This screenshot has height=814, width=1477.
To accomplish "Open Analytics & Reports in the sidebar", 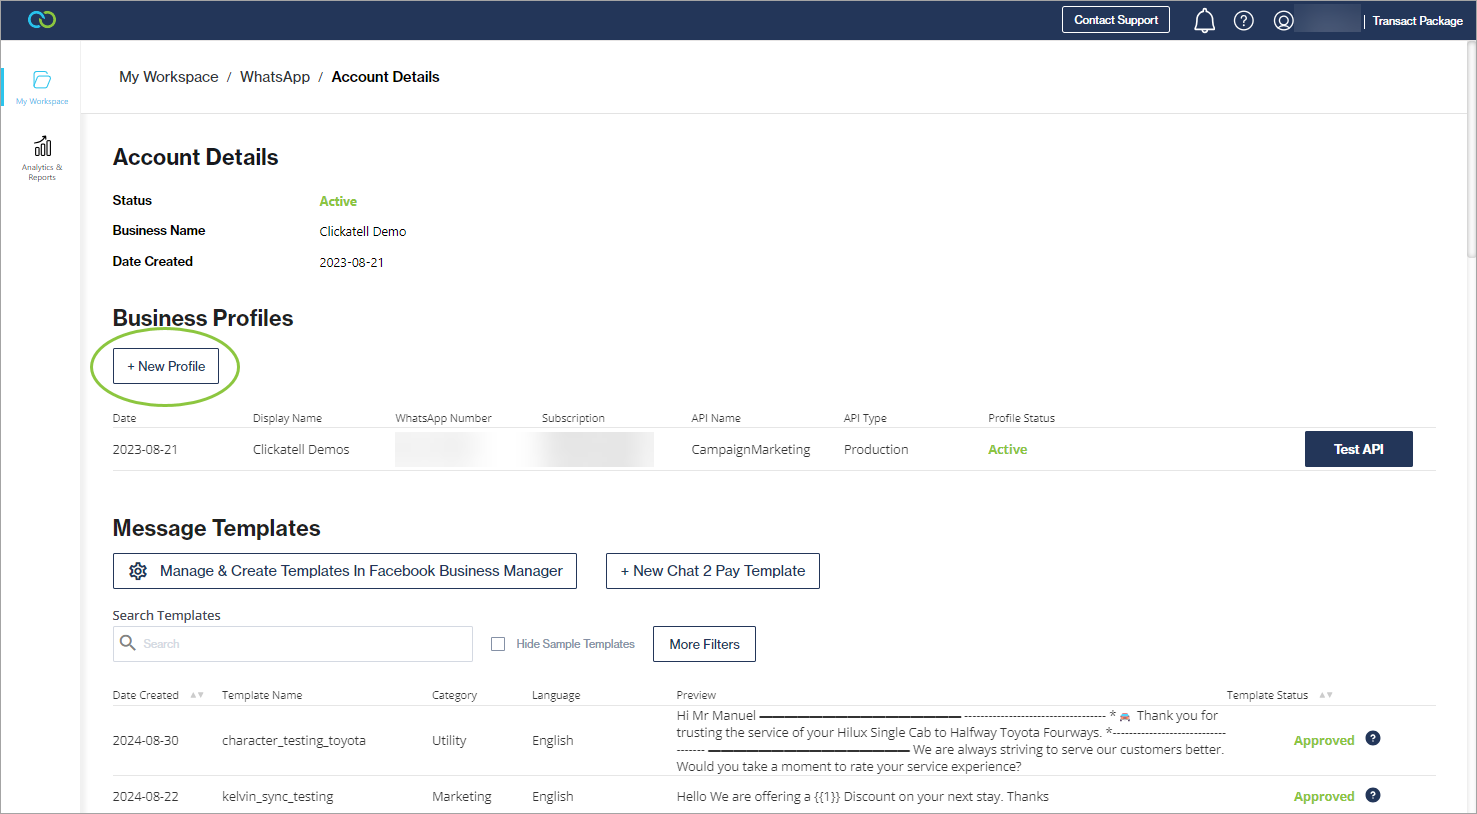I will point(42,157).
